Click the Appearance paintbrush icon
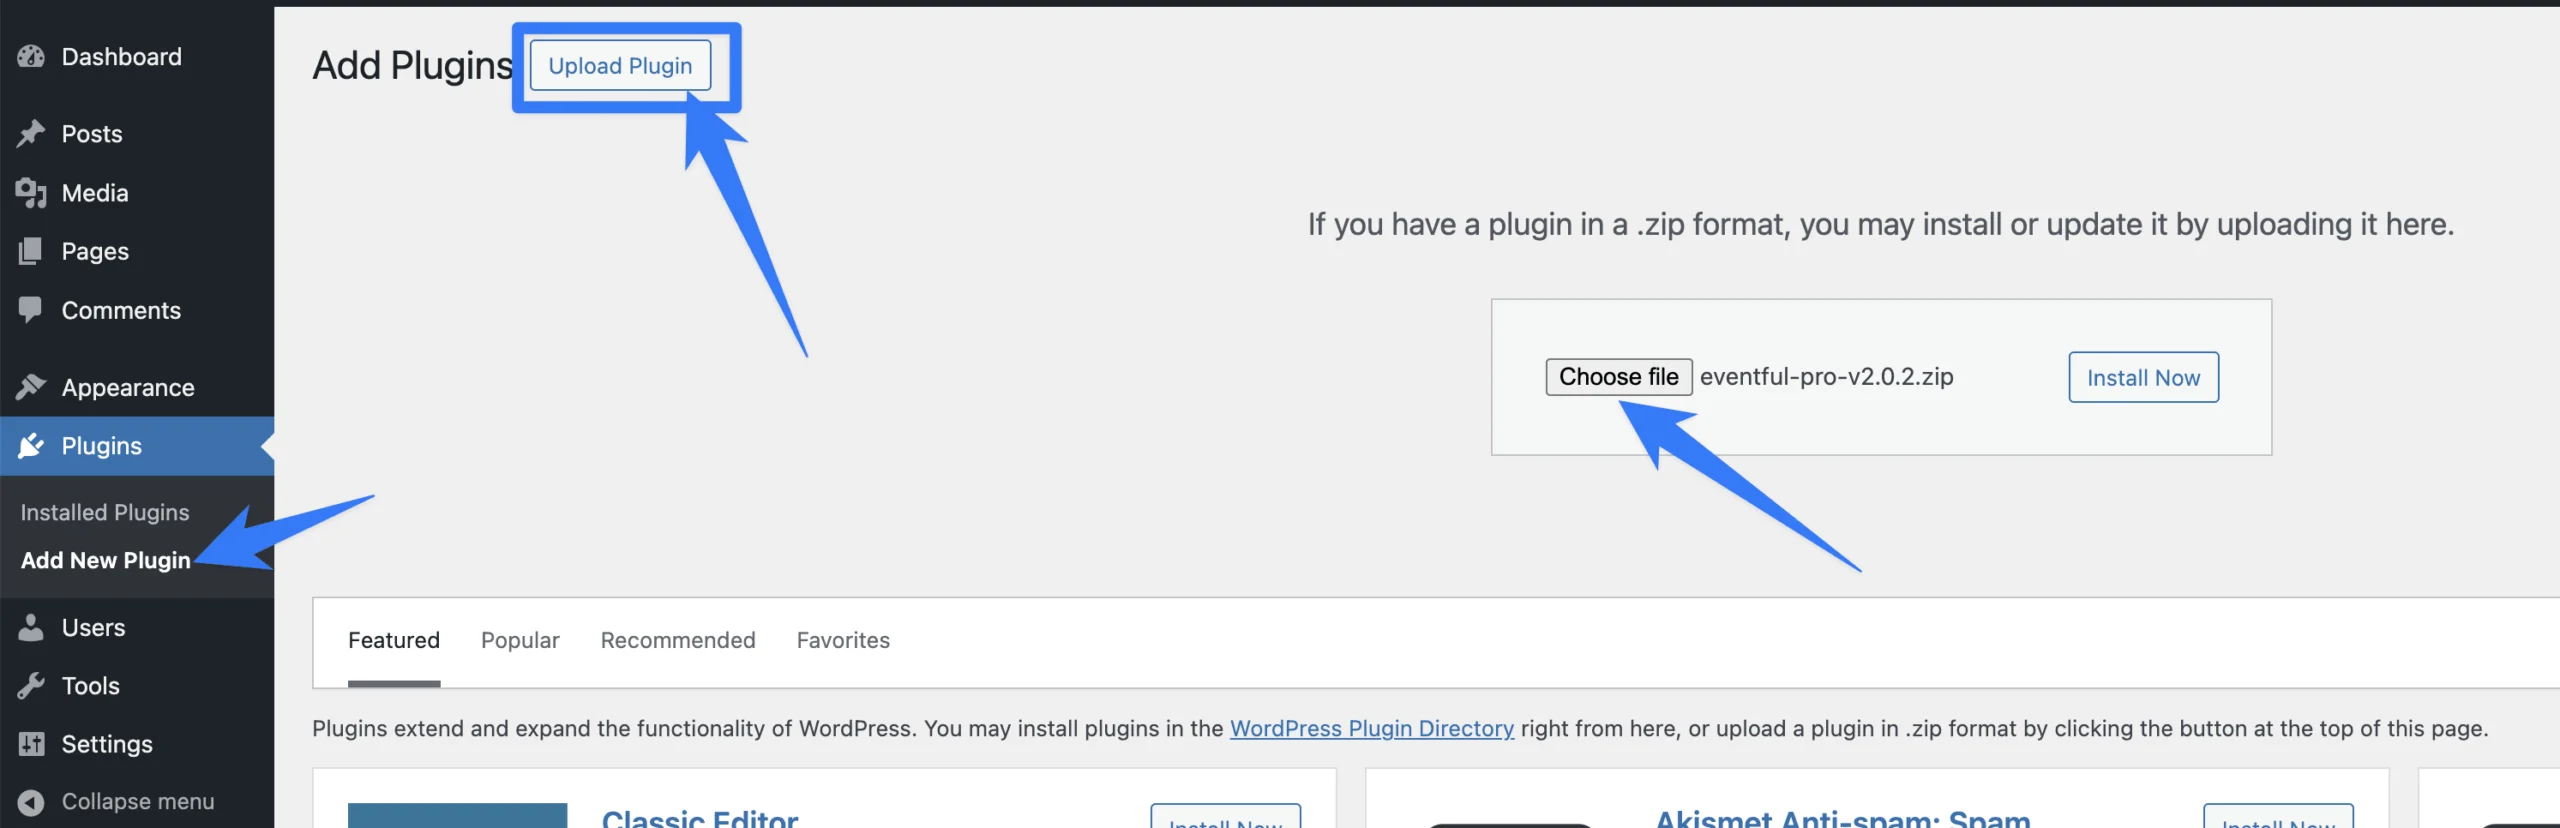The height and width of the screenshot is (828, 2560). [x=31, y=387]
